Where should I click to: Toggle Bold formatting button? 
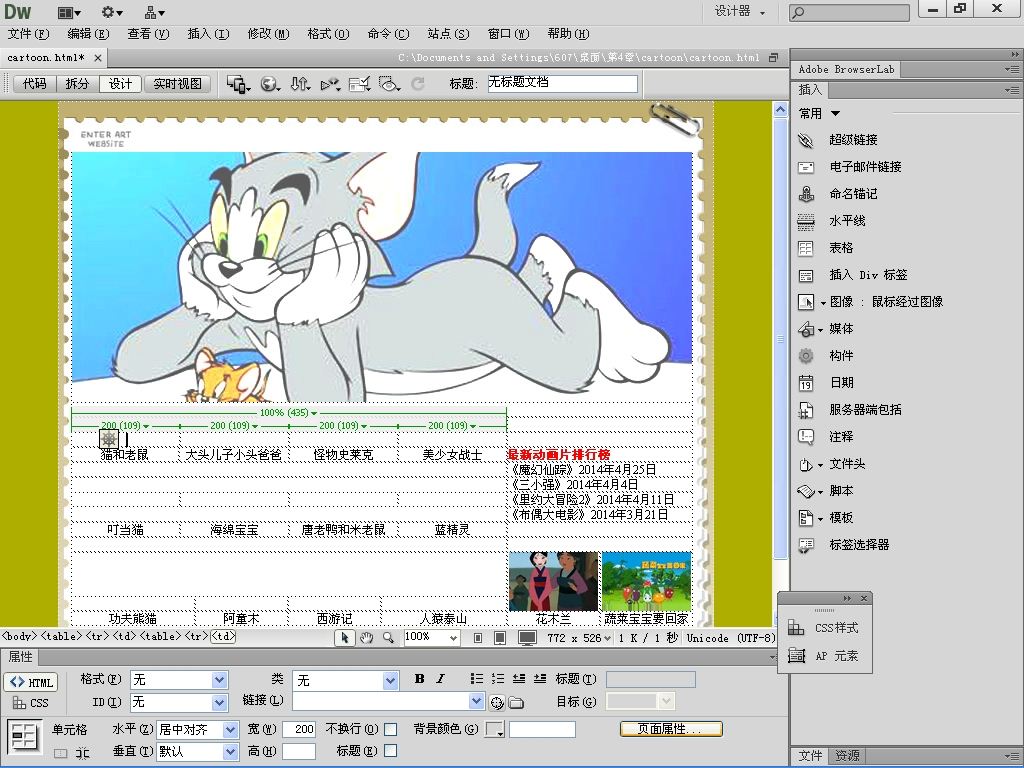[419, 679]
